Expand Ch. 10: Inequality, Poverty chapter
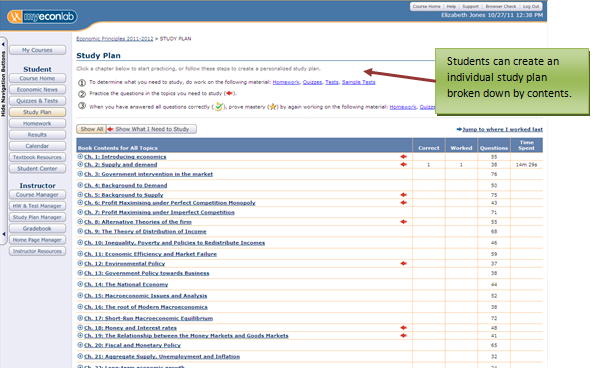 (80, 242)
